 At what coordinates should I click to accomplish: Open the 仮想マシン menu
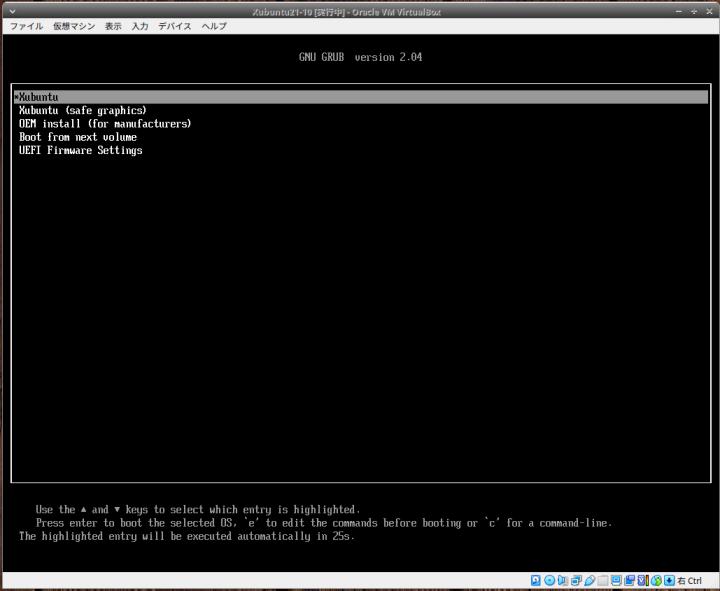click(x=74, y=26)
